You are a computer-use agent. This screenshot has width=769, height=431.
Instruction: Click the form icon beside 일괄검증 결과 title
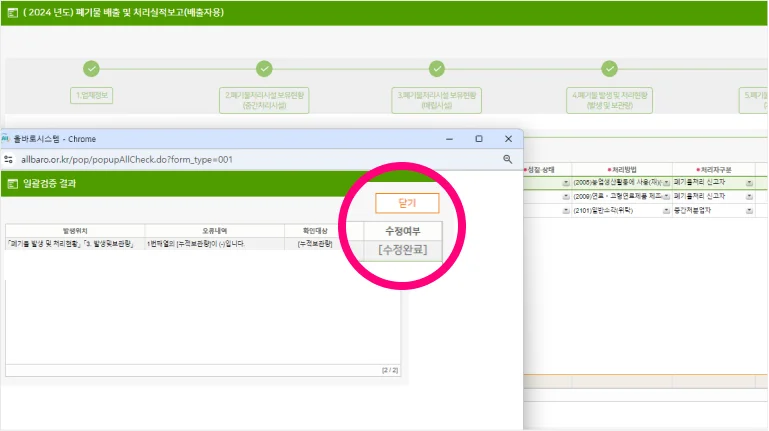pos(11,184)
